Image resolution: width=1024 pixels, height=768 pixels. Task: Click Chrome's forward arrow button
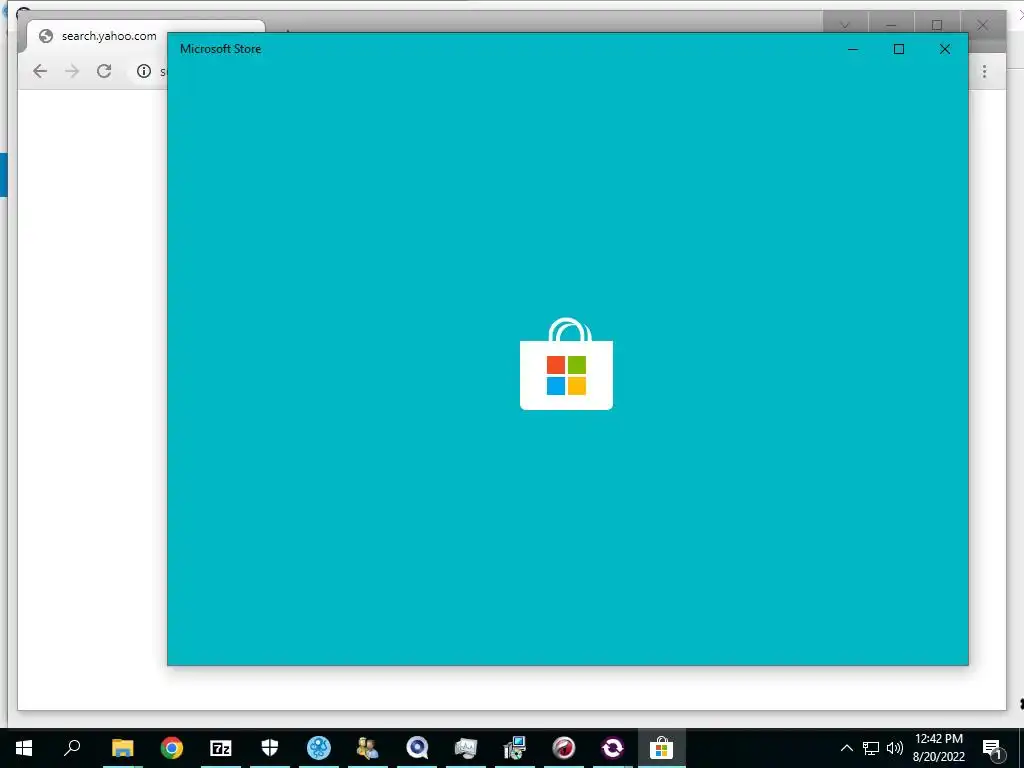pyautogui.click(x=72, y=71)
